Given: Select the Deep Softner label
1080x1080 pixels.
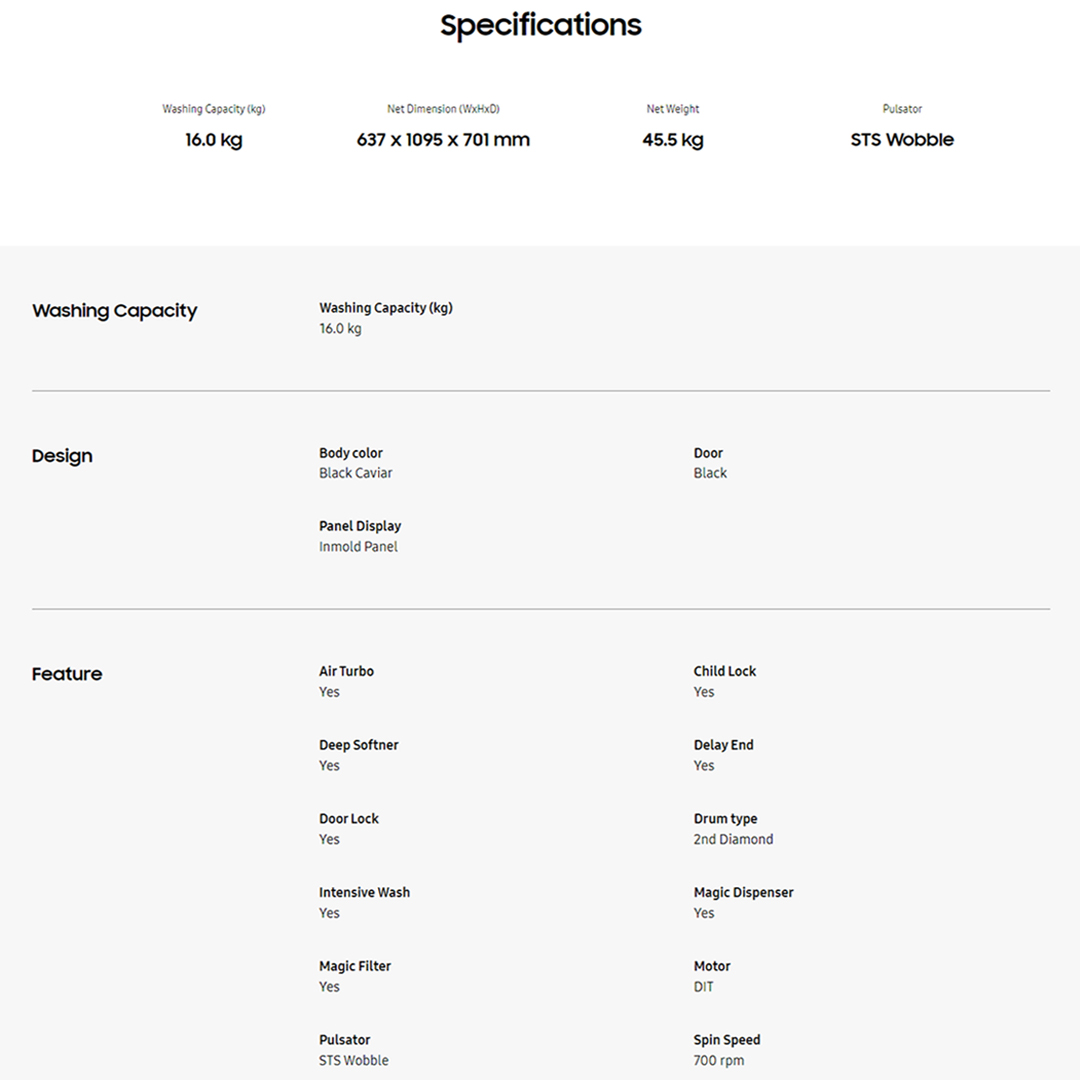Looking at the screenshot, I should (x=358, y=745).
